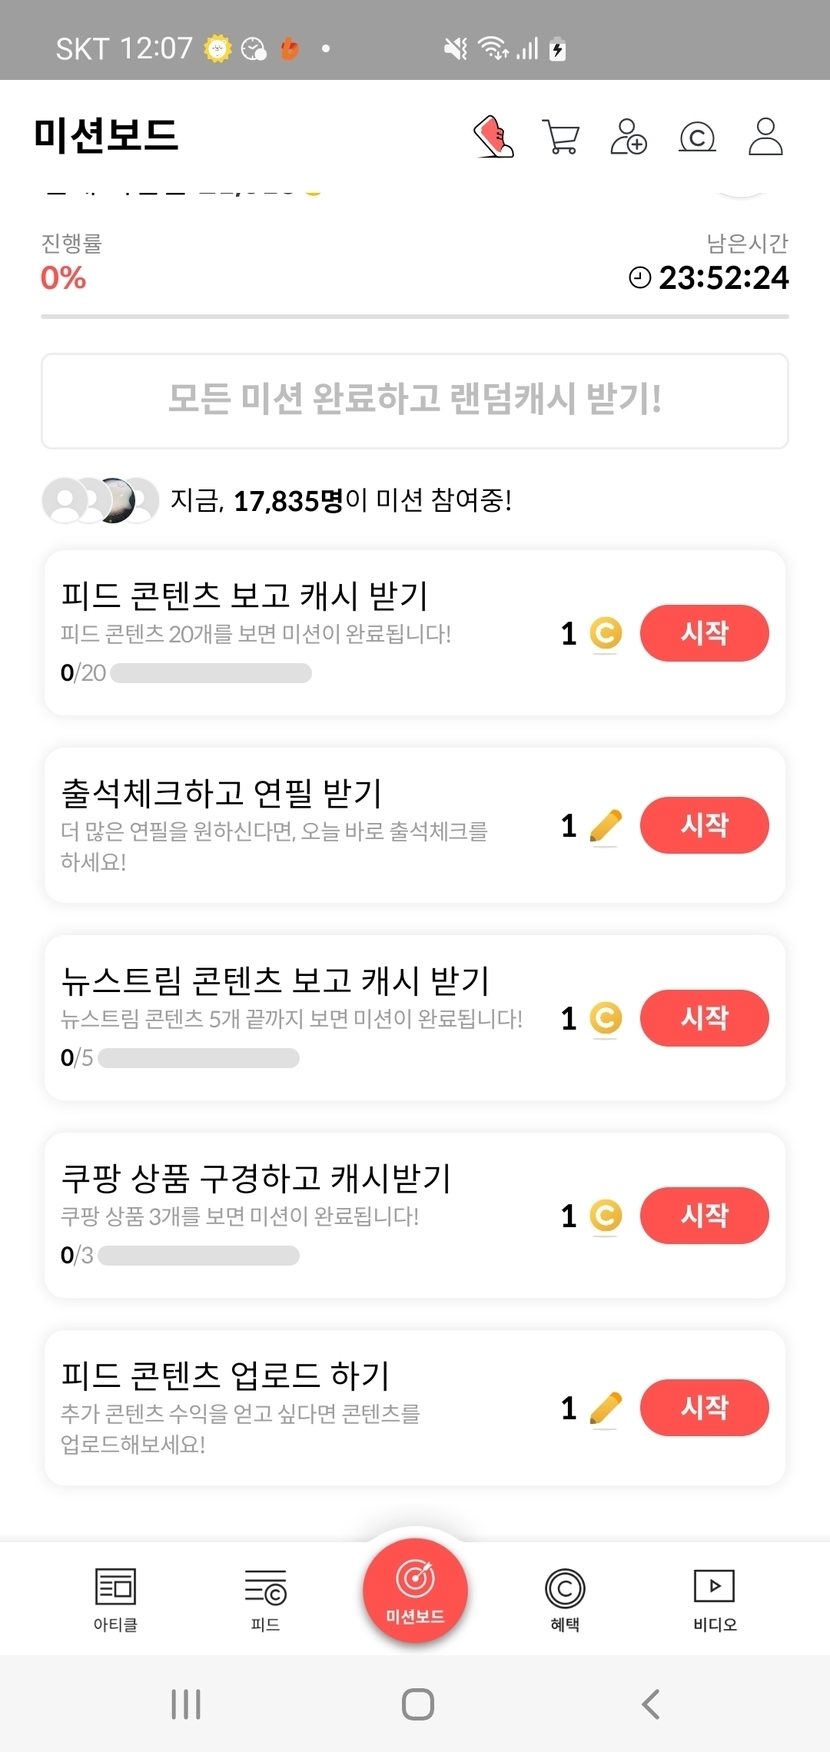Screen dimensions: 830x1752
Task: Start the 피드 콘텐츠 업로드 하기 mission
Action: (704, 1408)
